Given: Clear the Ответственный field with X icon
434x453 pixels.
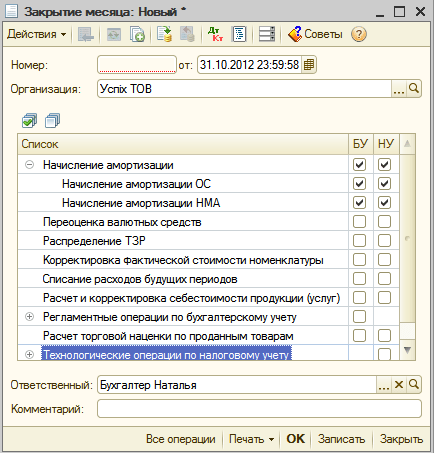Looking at the screenshot, I should coord(399,385).
